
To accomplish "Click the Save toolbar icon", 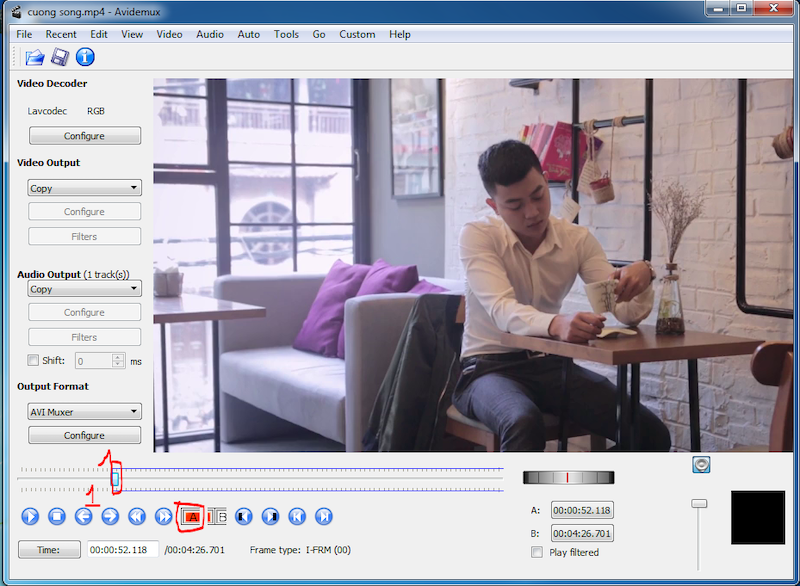I will coord(59,57).
